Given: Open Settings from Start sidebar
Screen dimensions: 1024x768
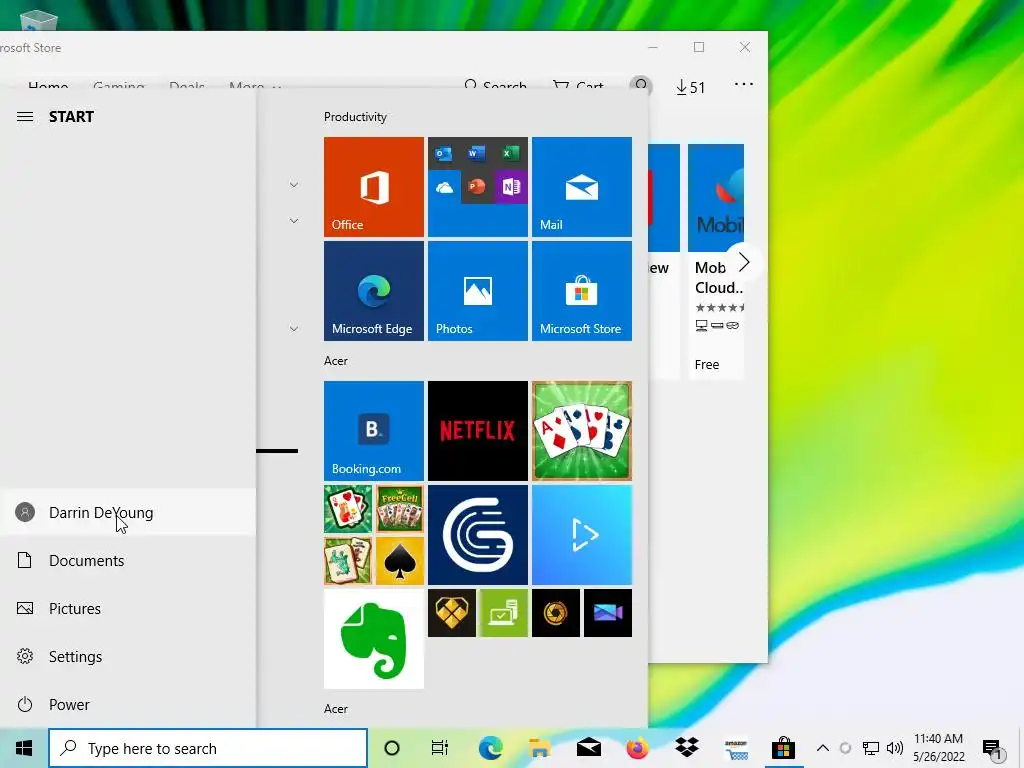Looking at the screenshot, I should coord(127,656).
